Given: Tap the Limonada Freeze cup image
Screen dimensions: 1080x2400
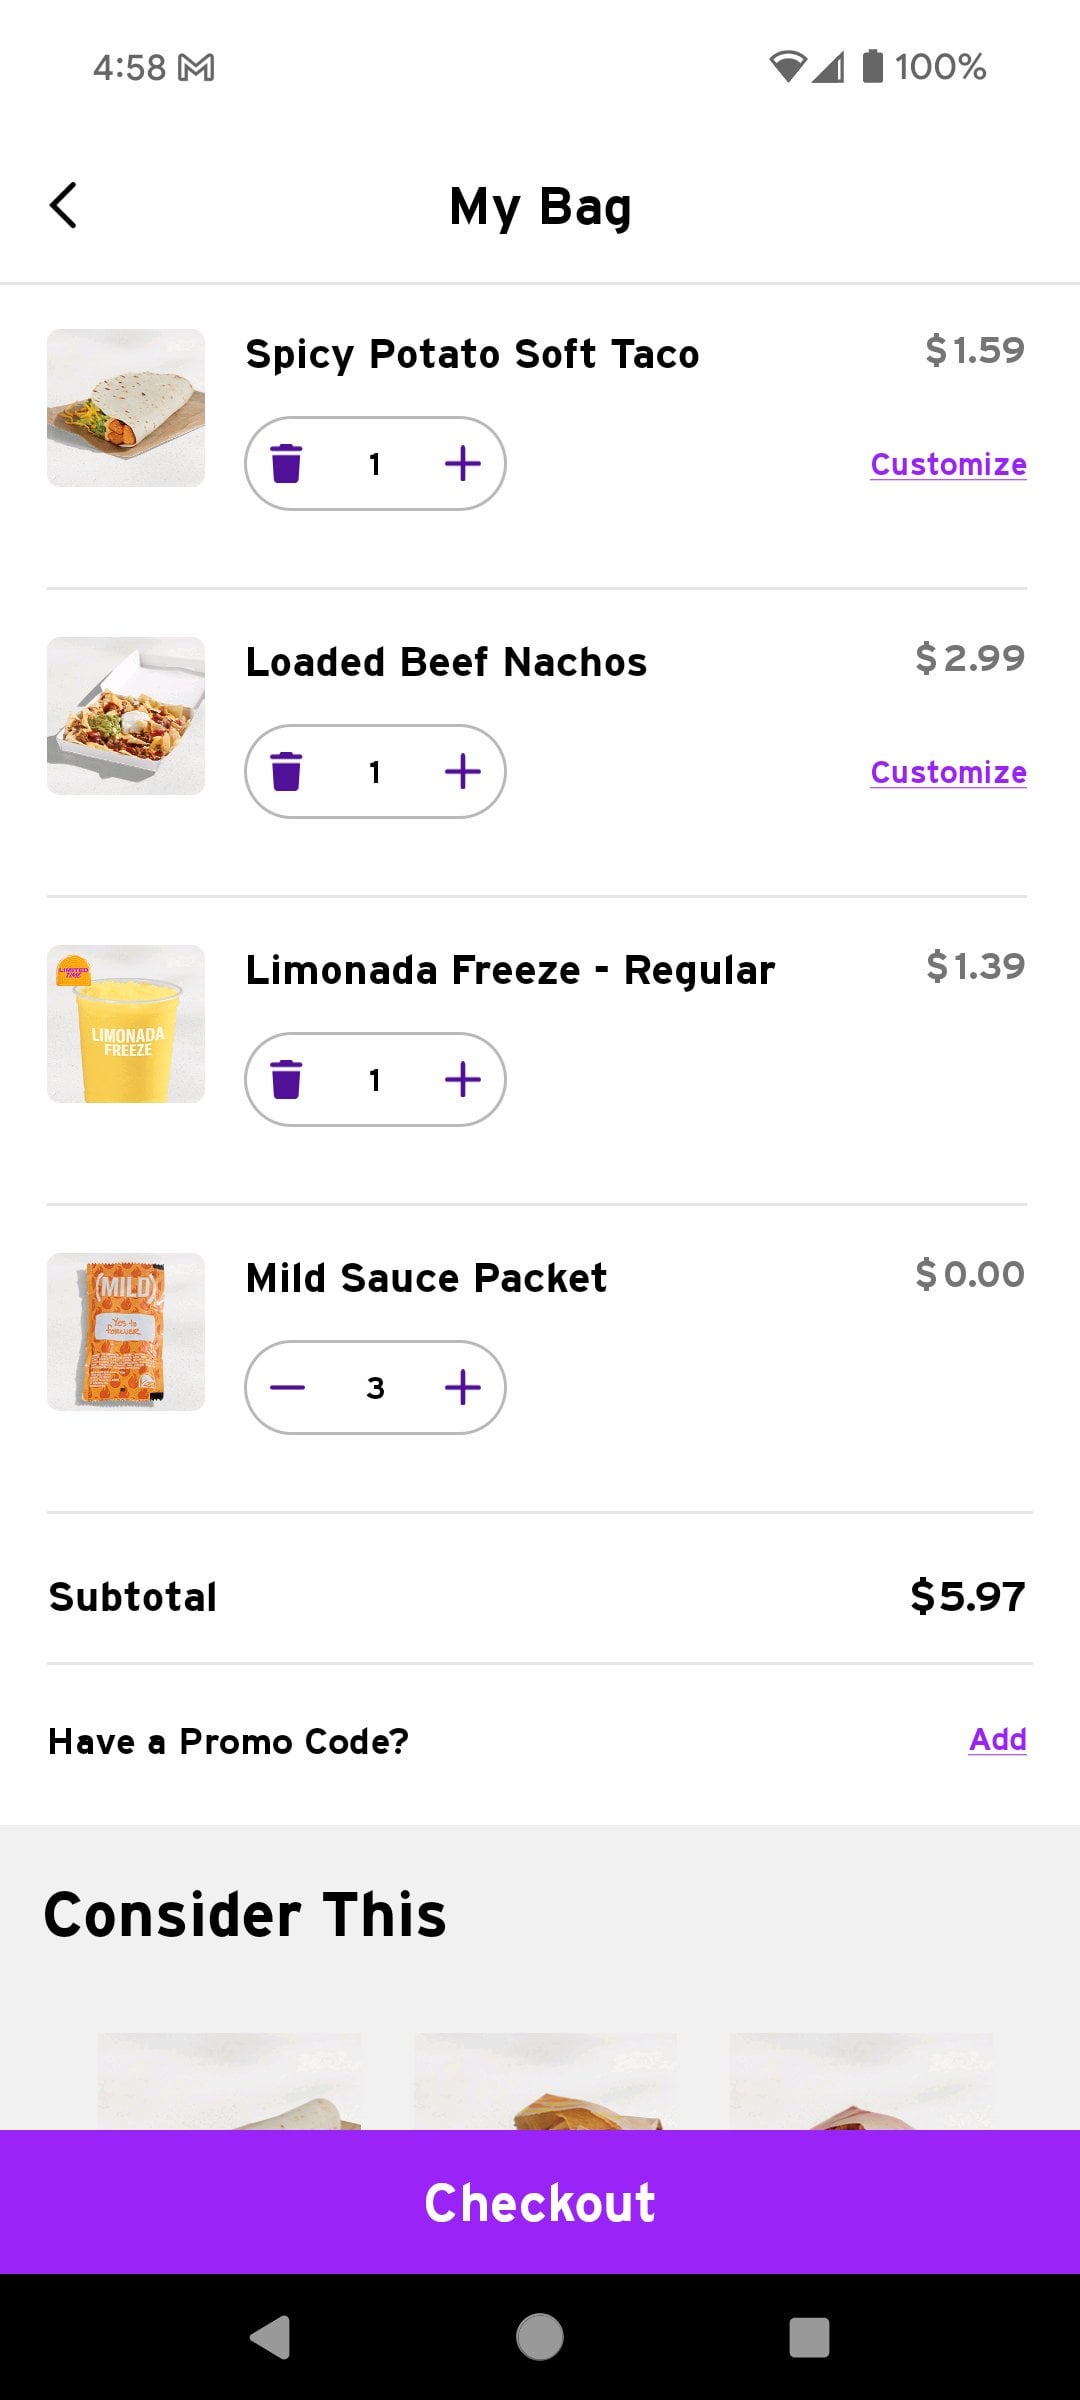Looking at the screenshot, I should coord(126,1024).
